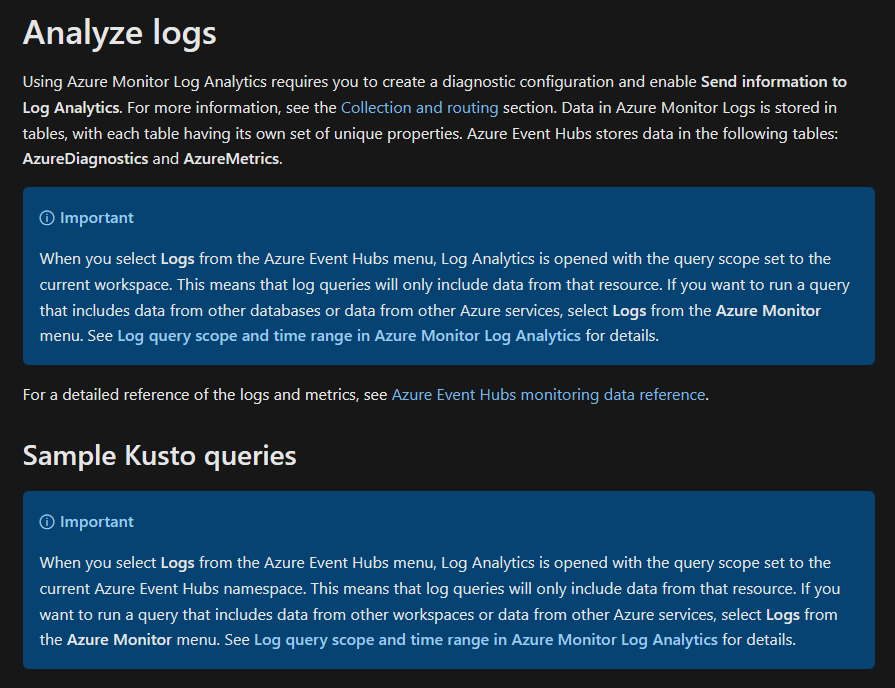Click the Important label in the first callout
This screenshot has width=895, height=688.
[x=97, y=218]
